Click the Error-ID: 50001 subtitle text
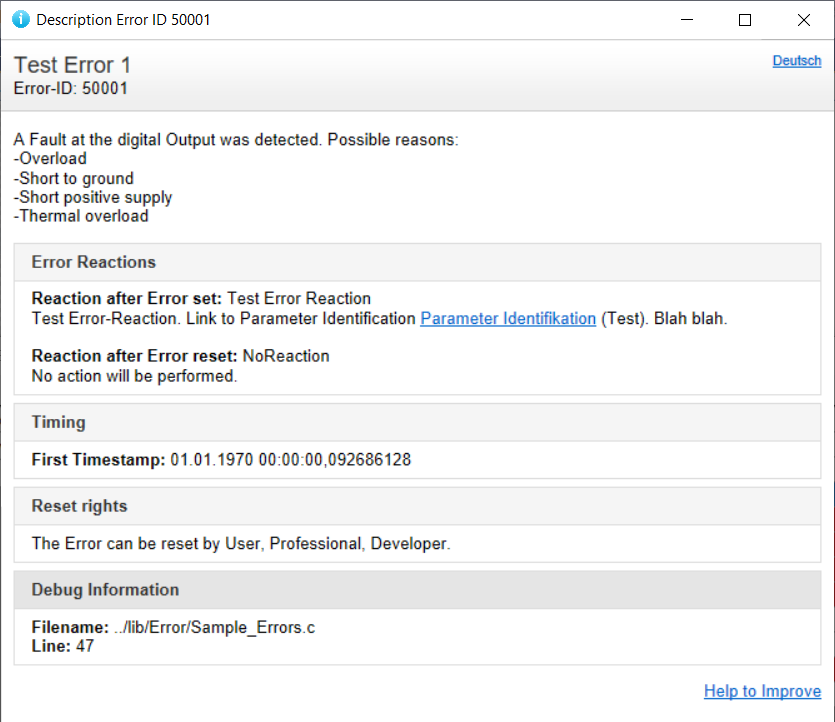The height and width of the screenshot is (722, 835). [x=70, y=88]
